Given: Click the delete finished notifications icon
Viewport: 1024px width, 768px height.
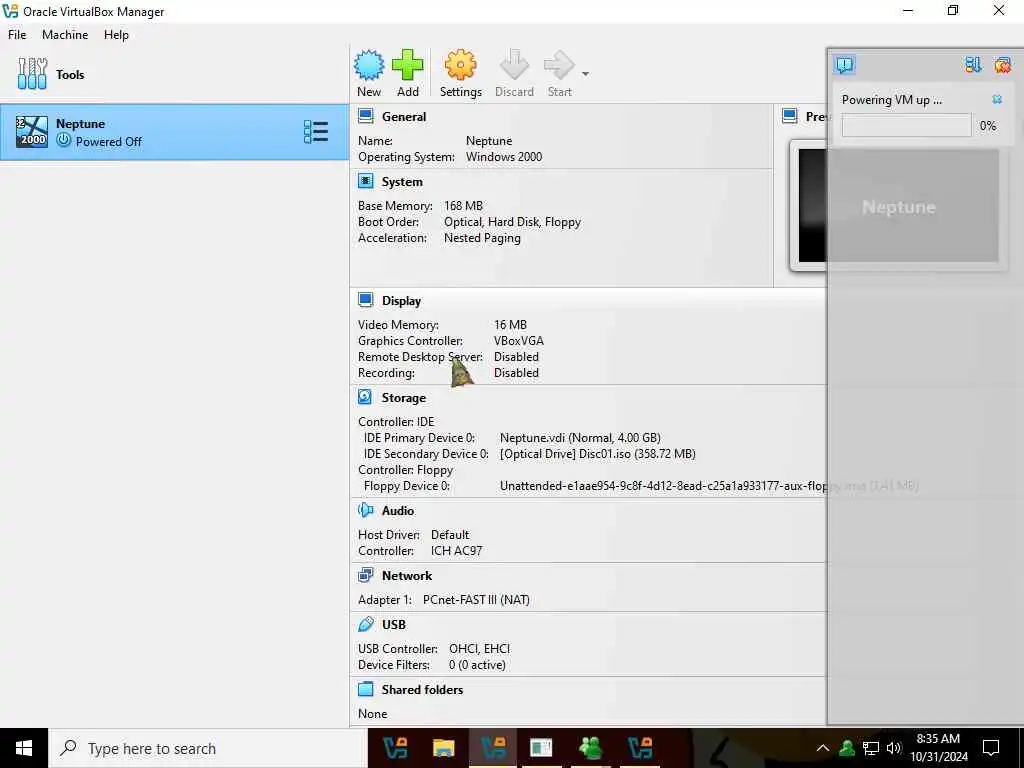Looking at the screenshot, I should pos(1002,65).
